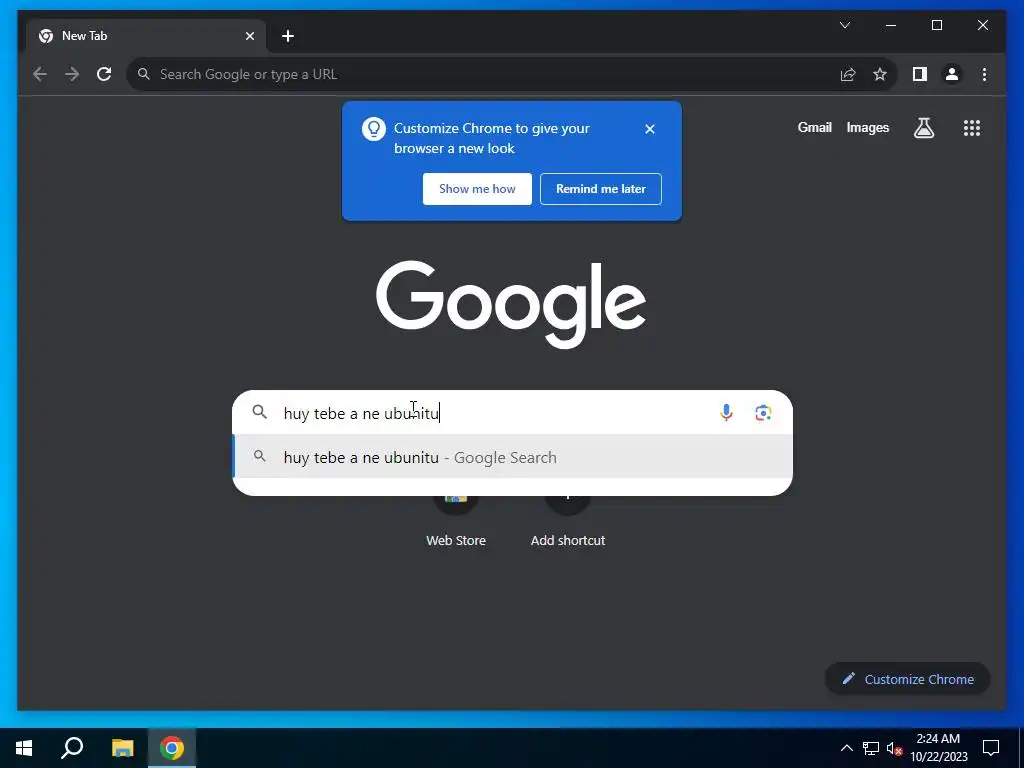Click the magnifier icon in search box
The width and height of the screenshot is (1024, 768).
click(259, 412)
